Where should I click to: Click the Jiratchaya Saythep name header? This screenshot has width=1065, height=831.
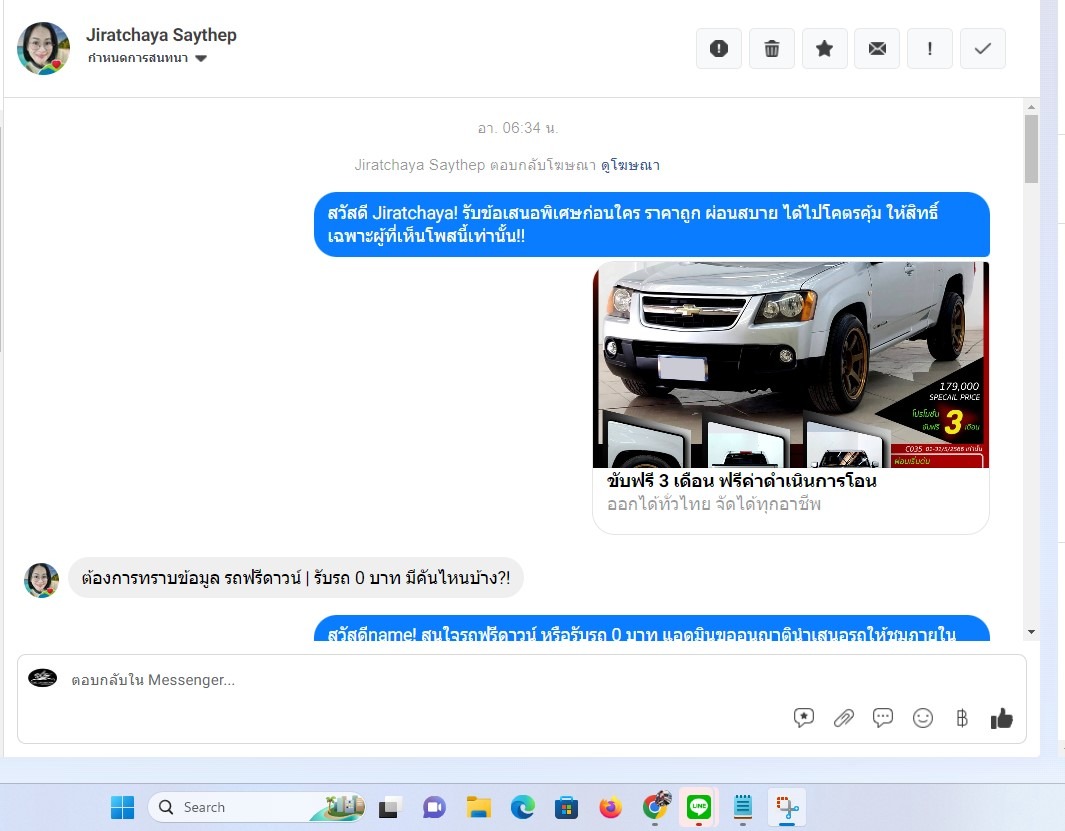click(x=161, y=35)
